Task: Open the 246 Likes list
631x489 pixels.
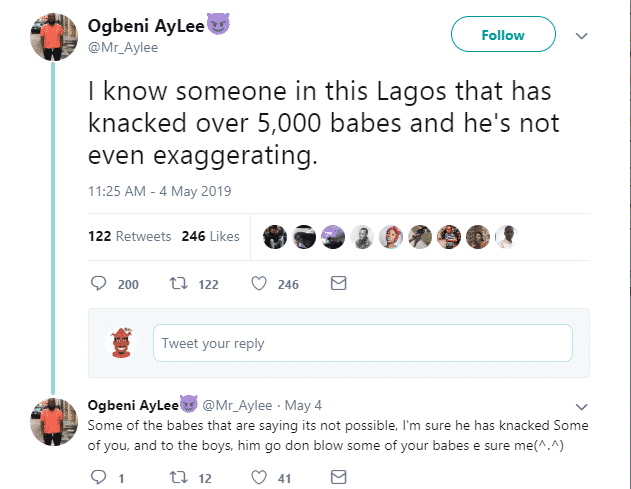Action: (210, 236)
